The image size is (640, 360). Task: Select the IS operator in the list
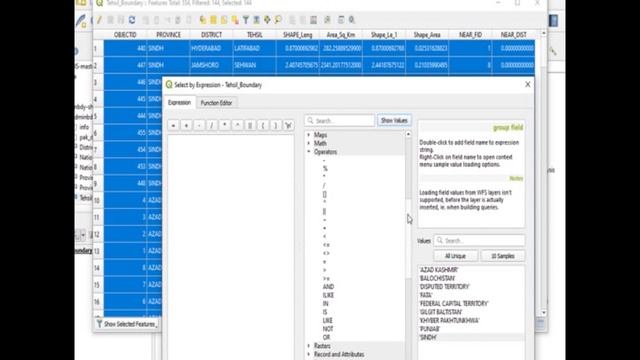tap(325, 312)
